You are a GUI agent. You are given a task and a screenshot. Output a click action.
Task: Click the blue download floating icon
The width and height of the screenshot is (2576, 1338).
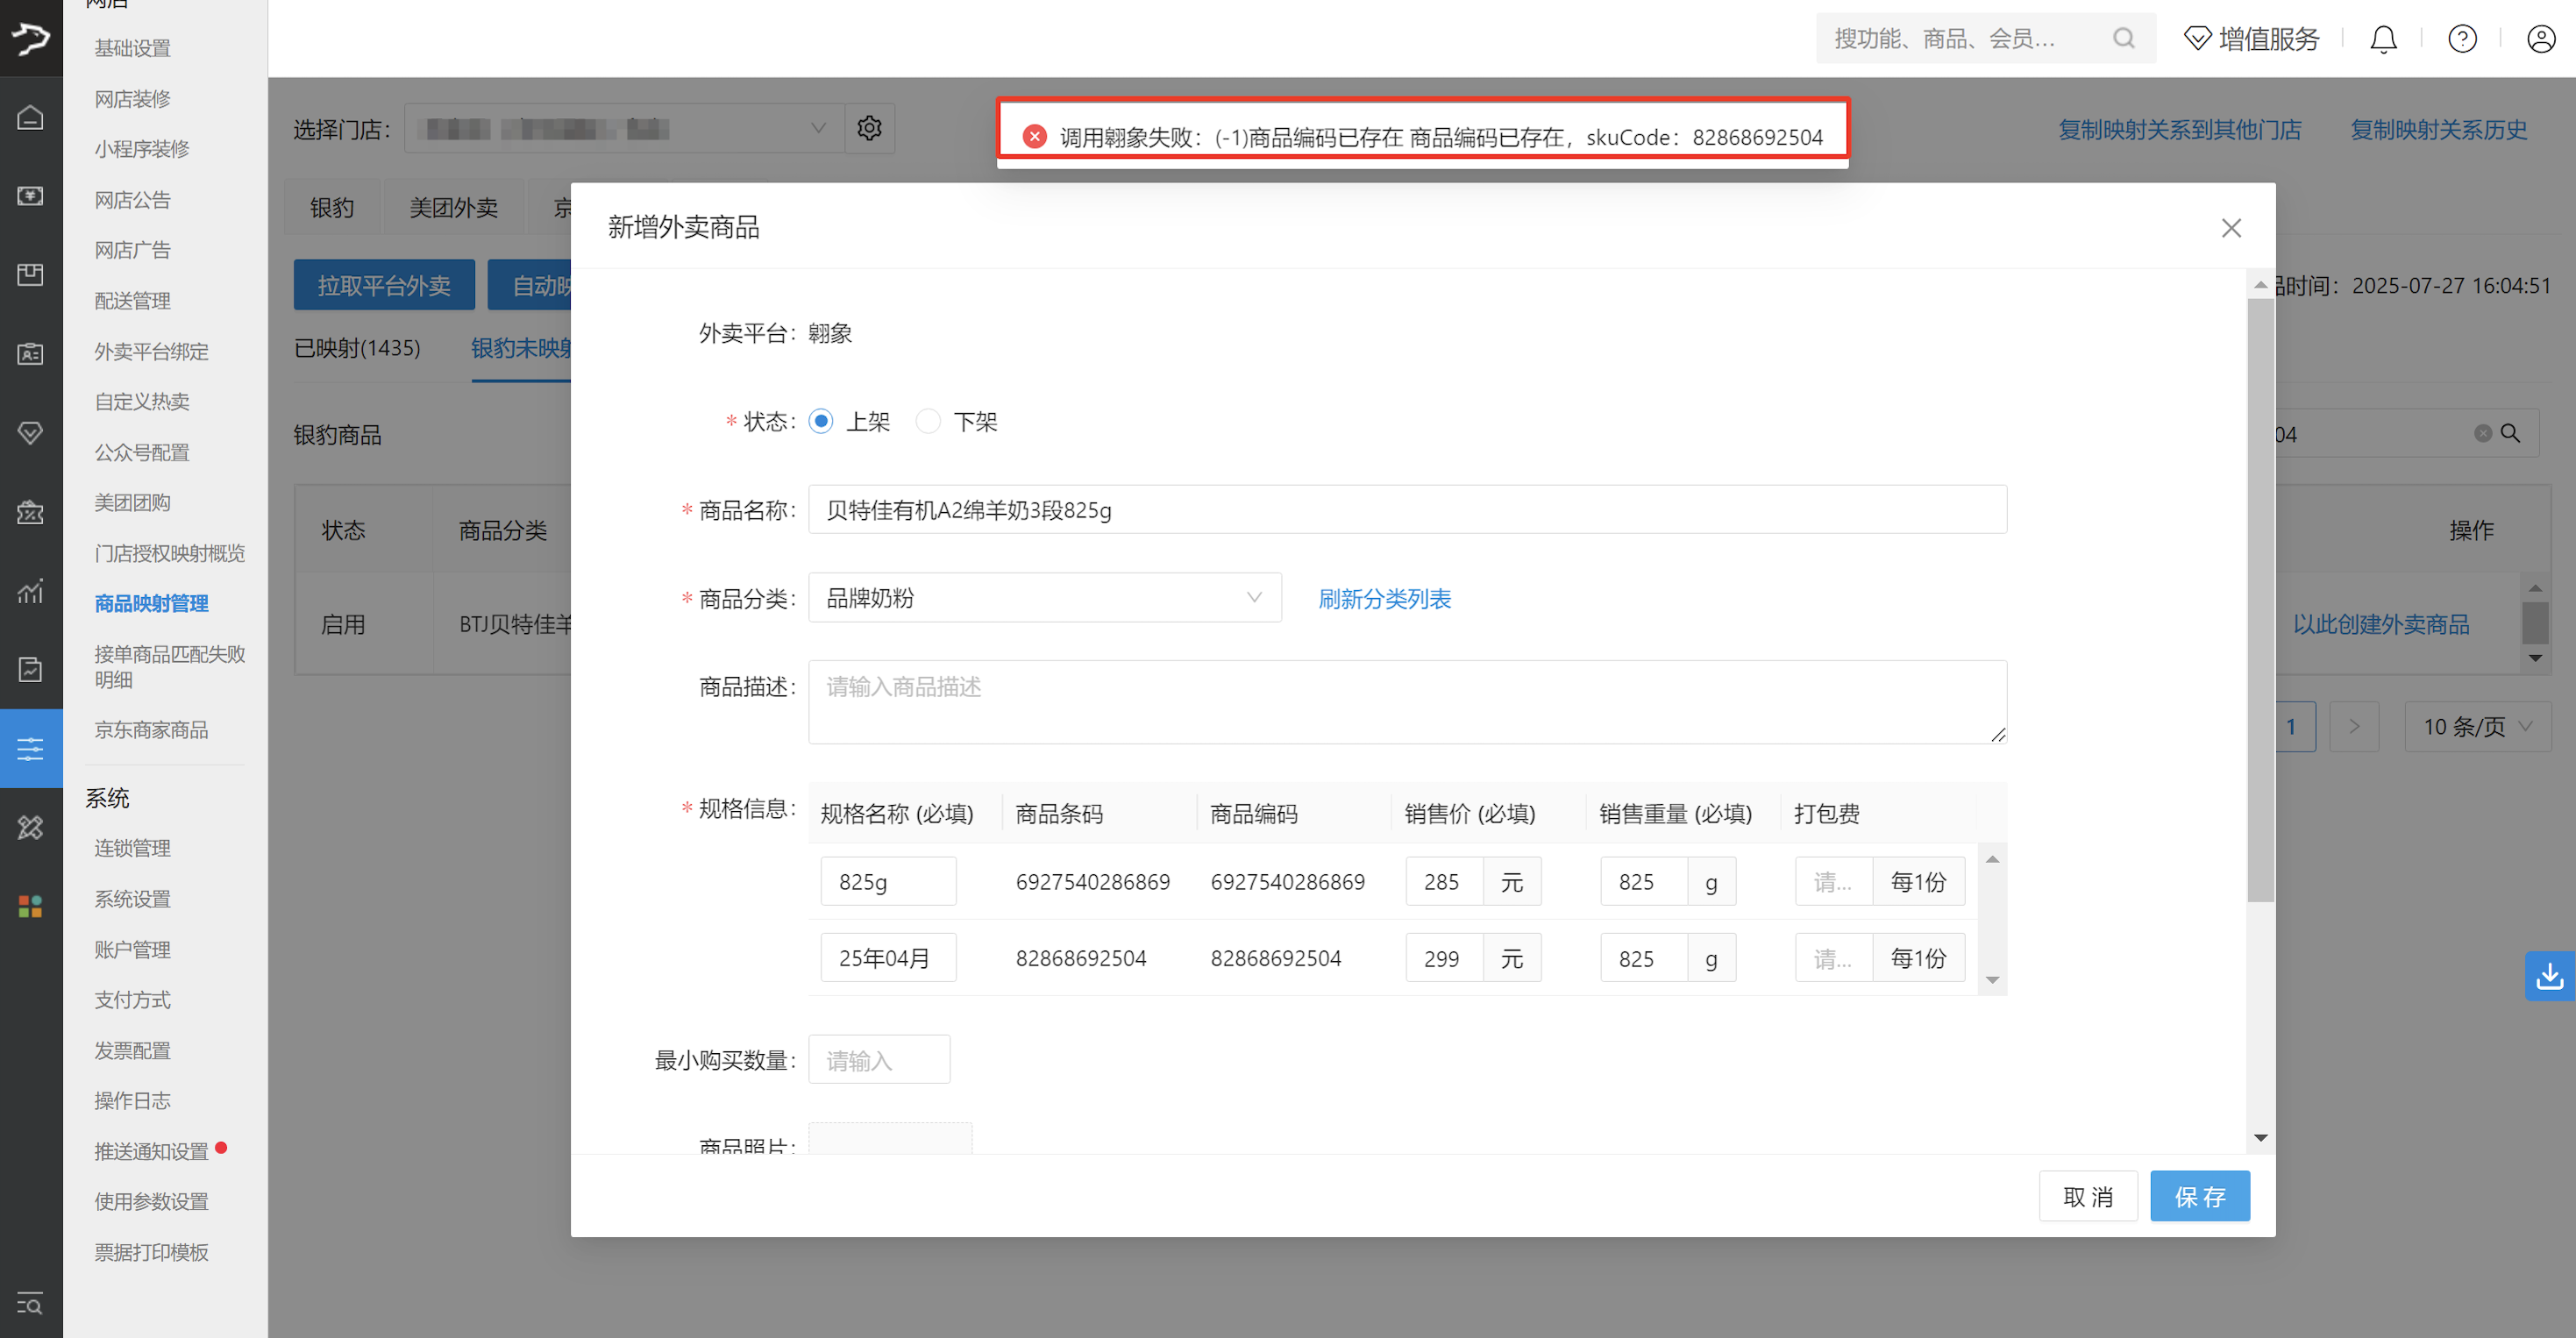(x=2549, y=975)
